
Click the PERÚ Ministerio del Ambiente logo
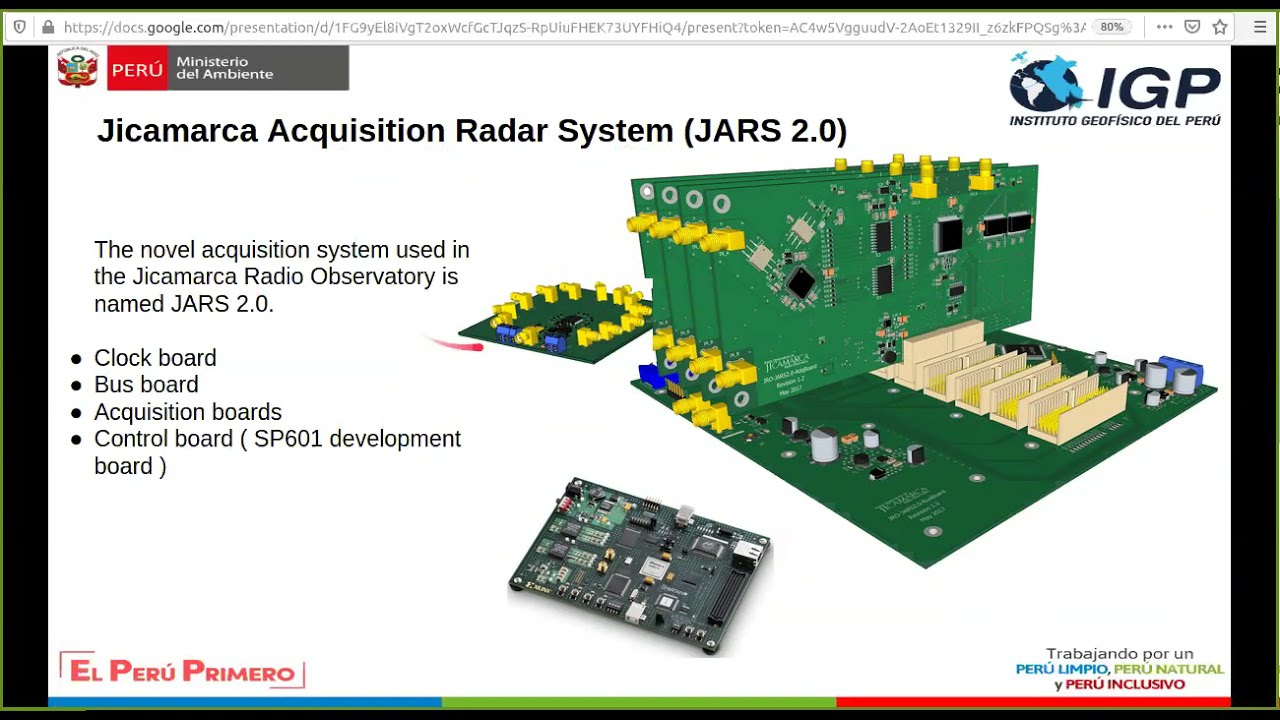(x=203, y=68)
